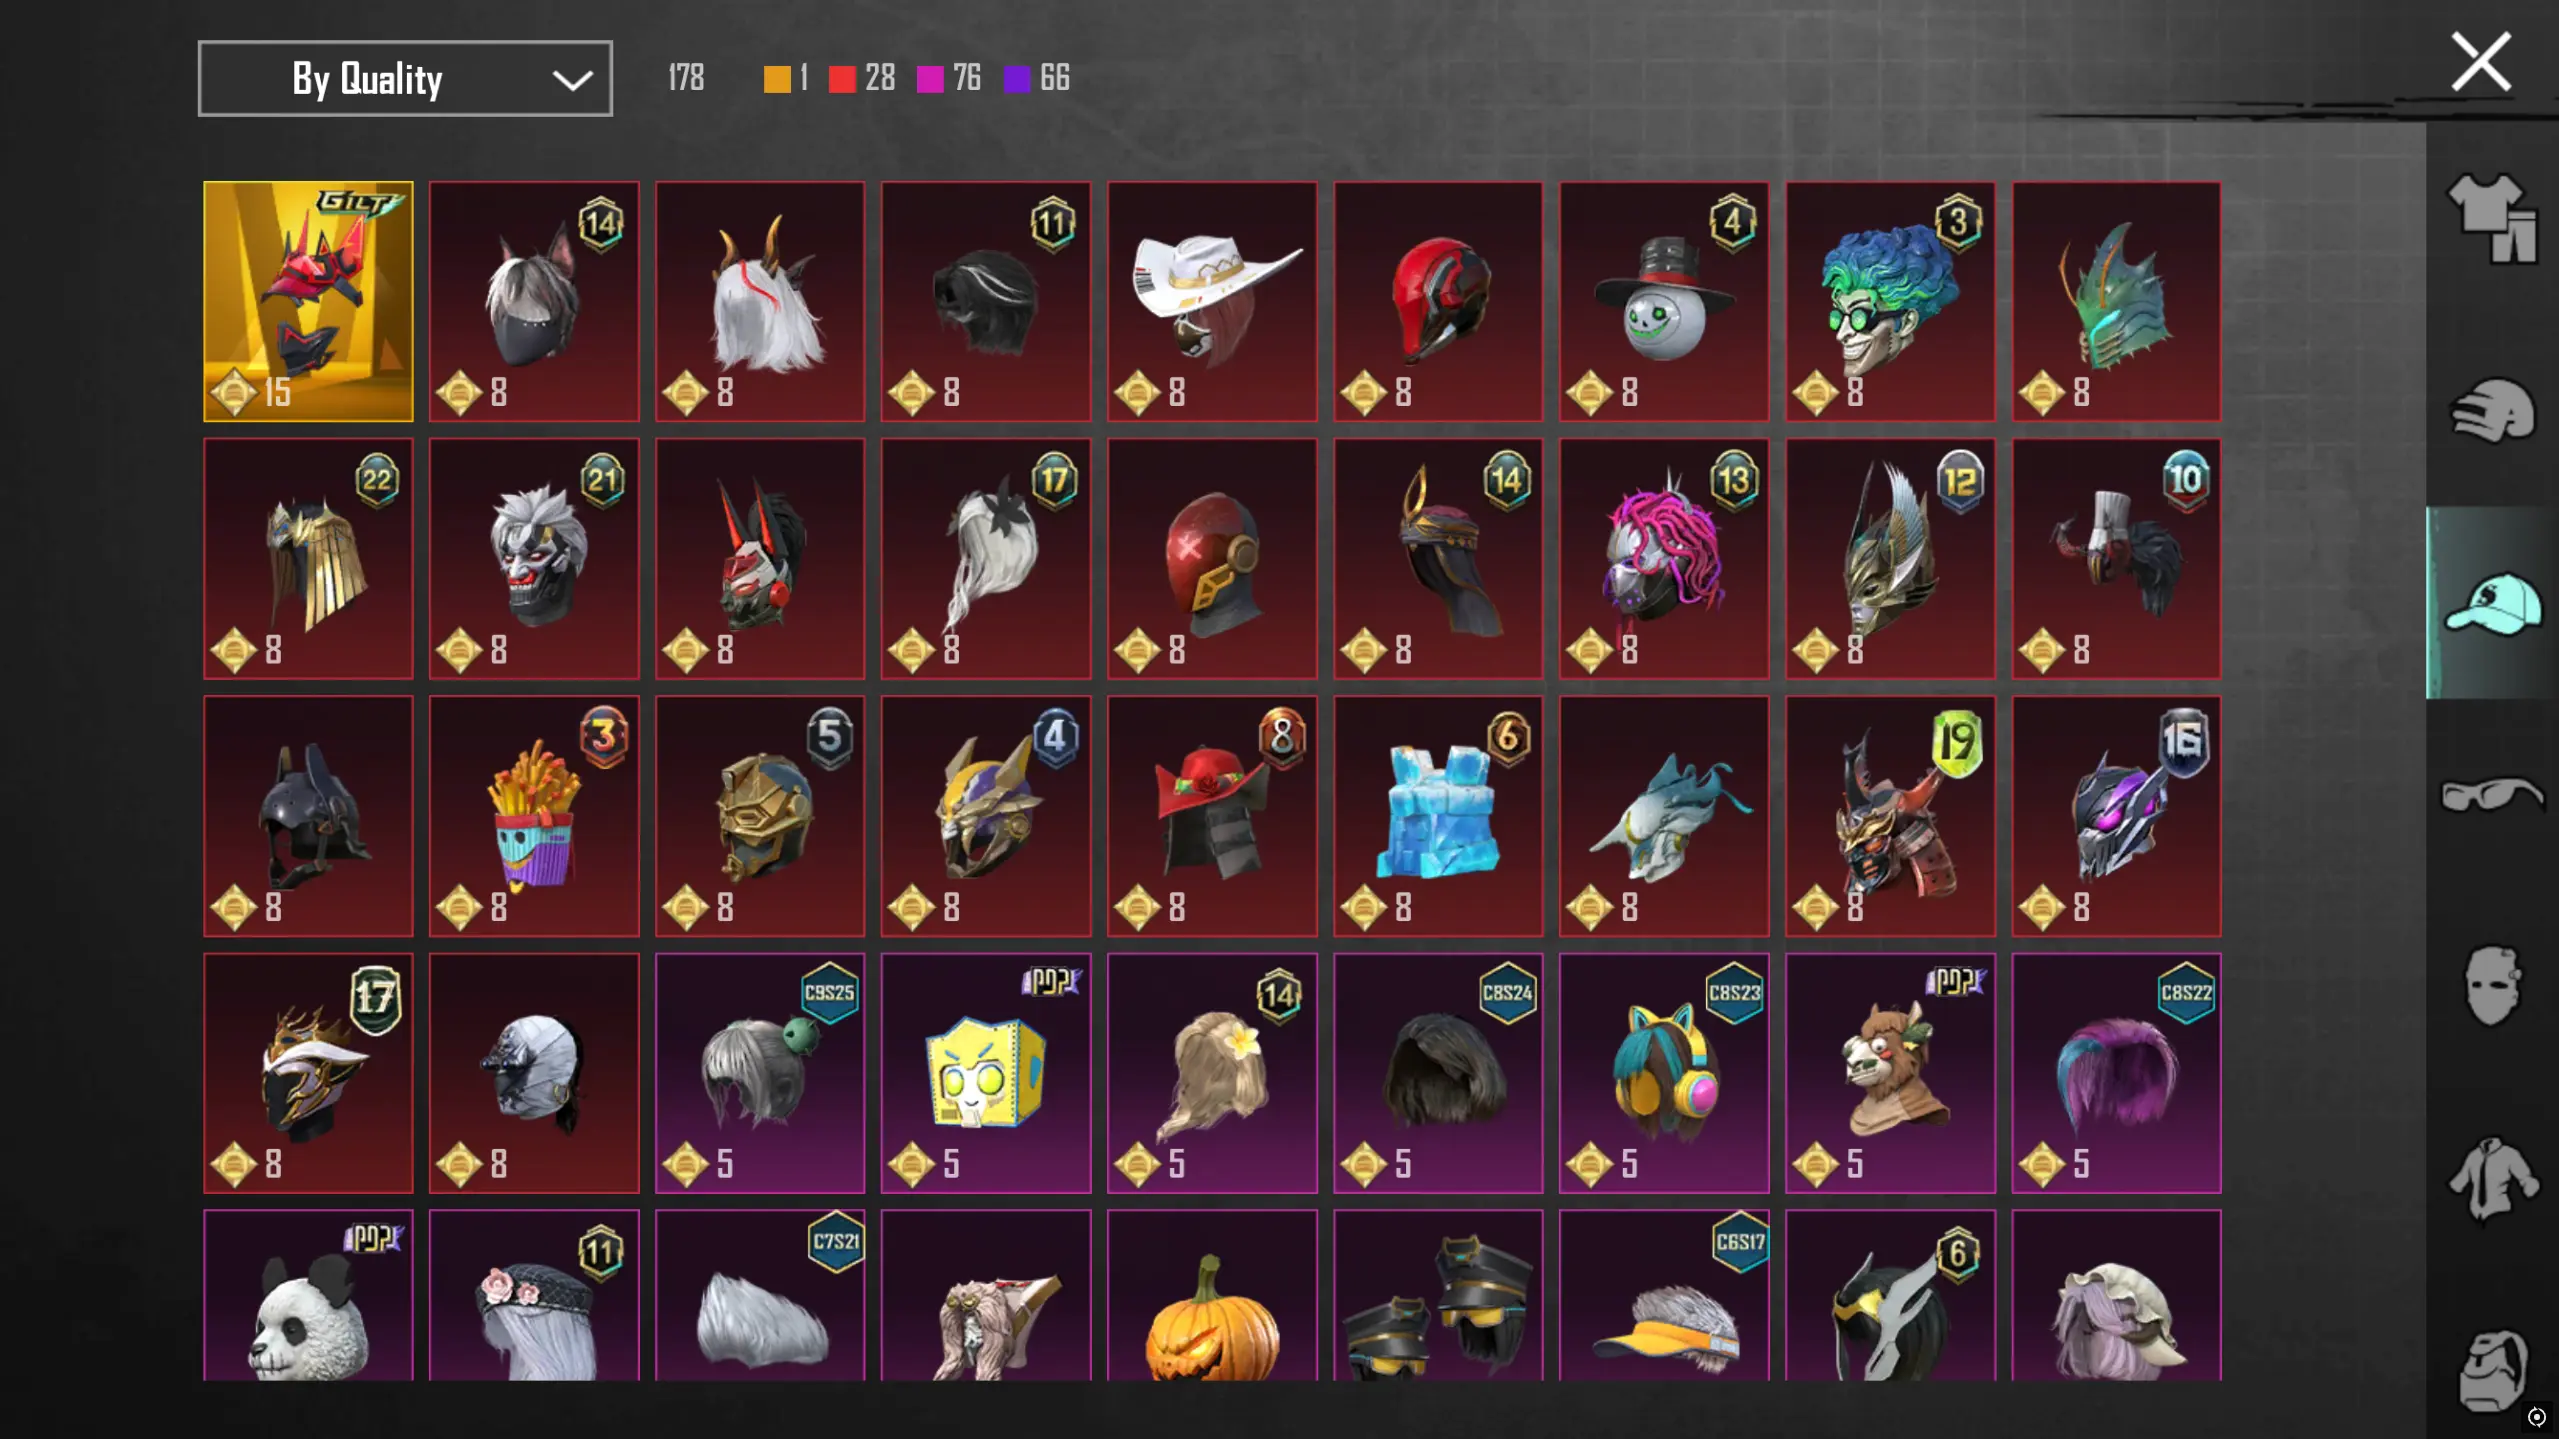Close the inventory screen
2559x1439 pixels.
coord(2481,62)
